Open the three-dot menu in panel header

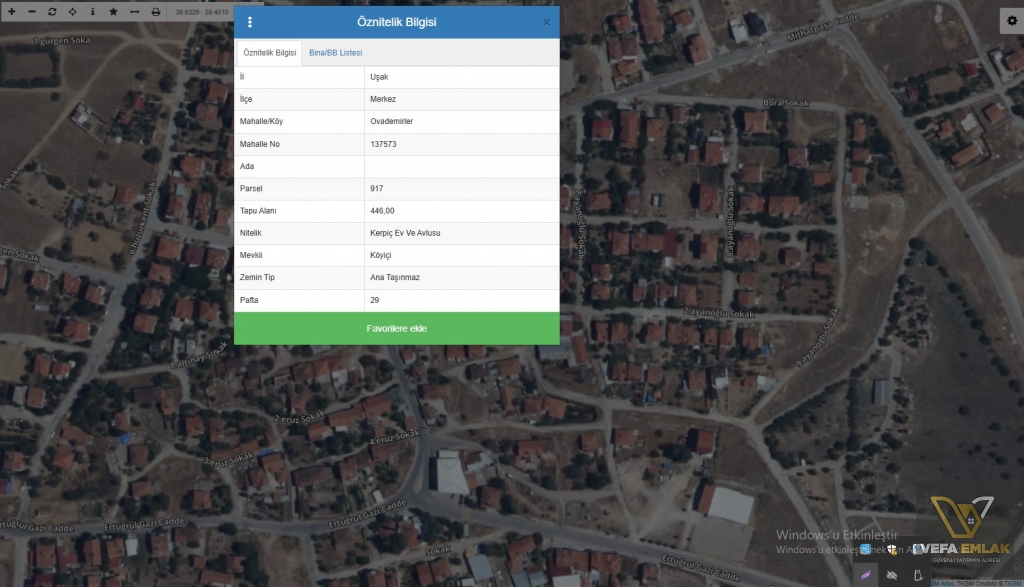point(250,22)
